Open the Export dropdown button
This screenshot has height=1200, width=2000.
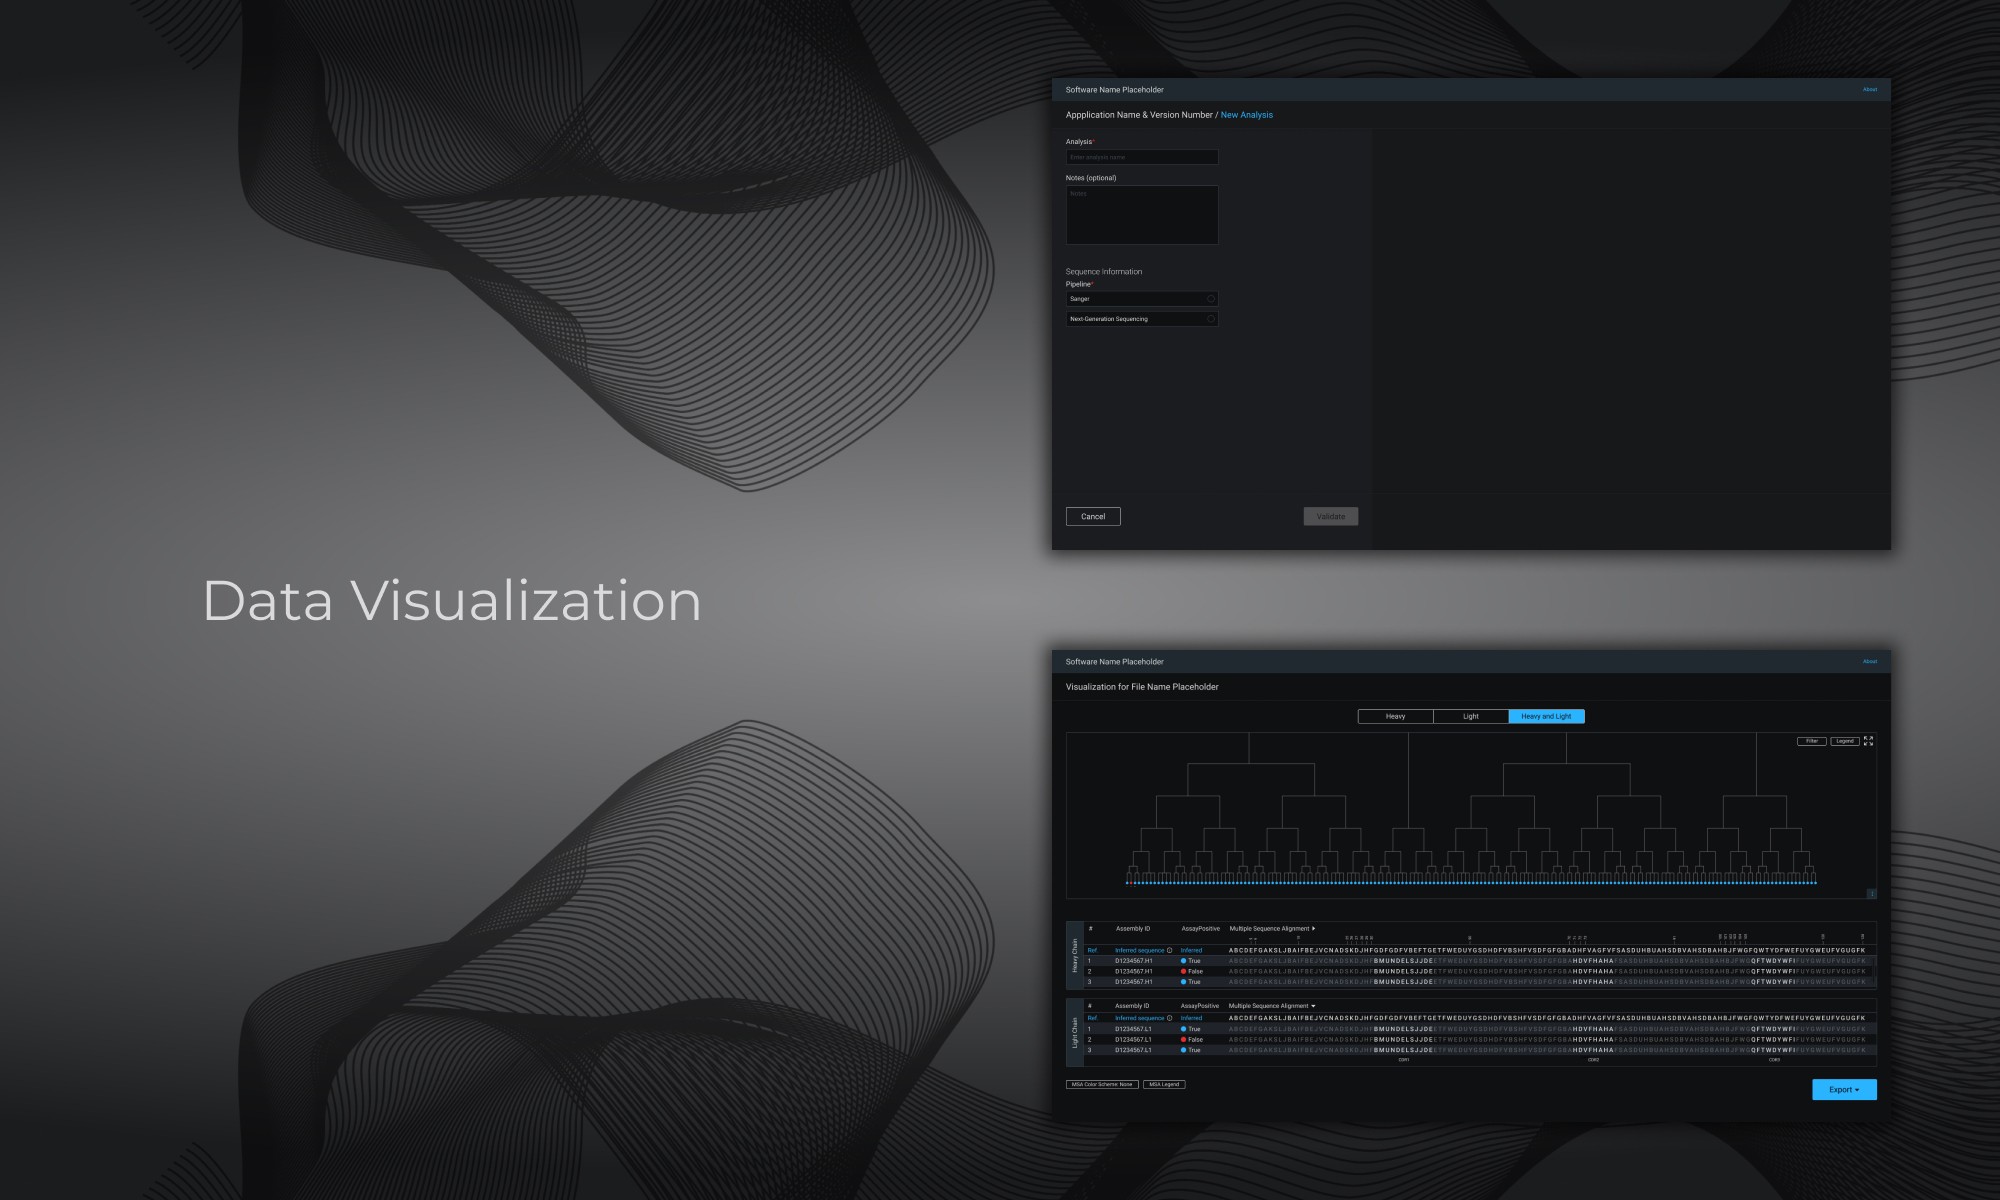pos(1843,1089)
